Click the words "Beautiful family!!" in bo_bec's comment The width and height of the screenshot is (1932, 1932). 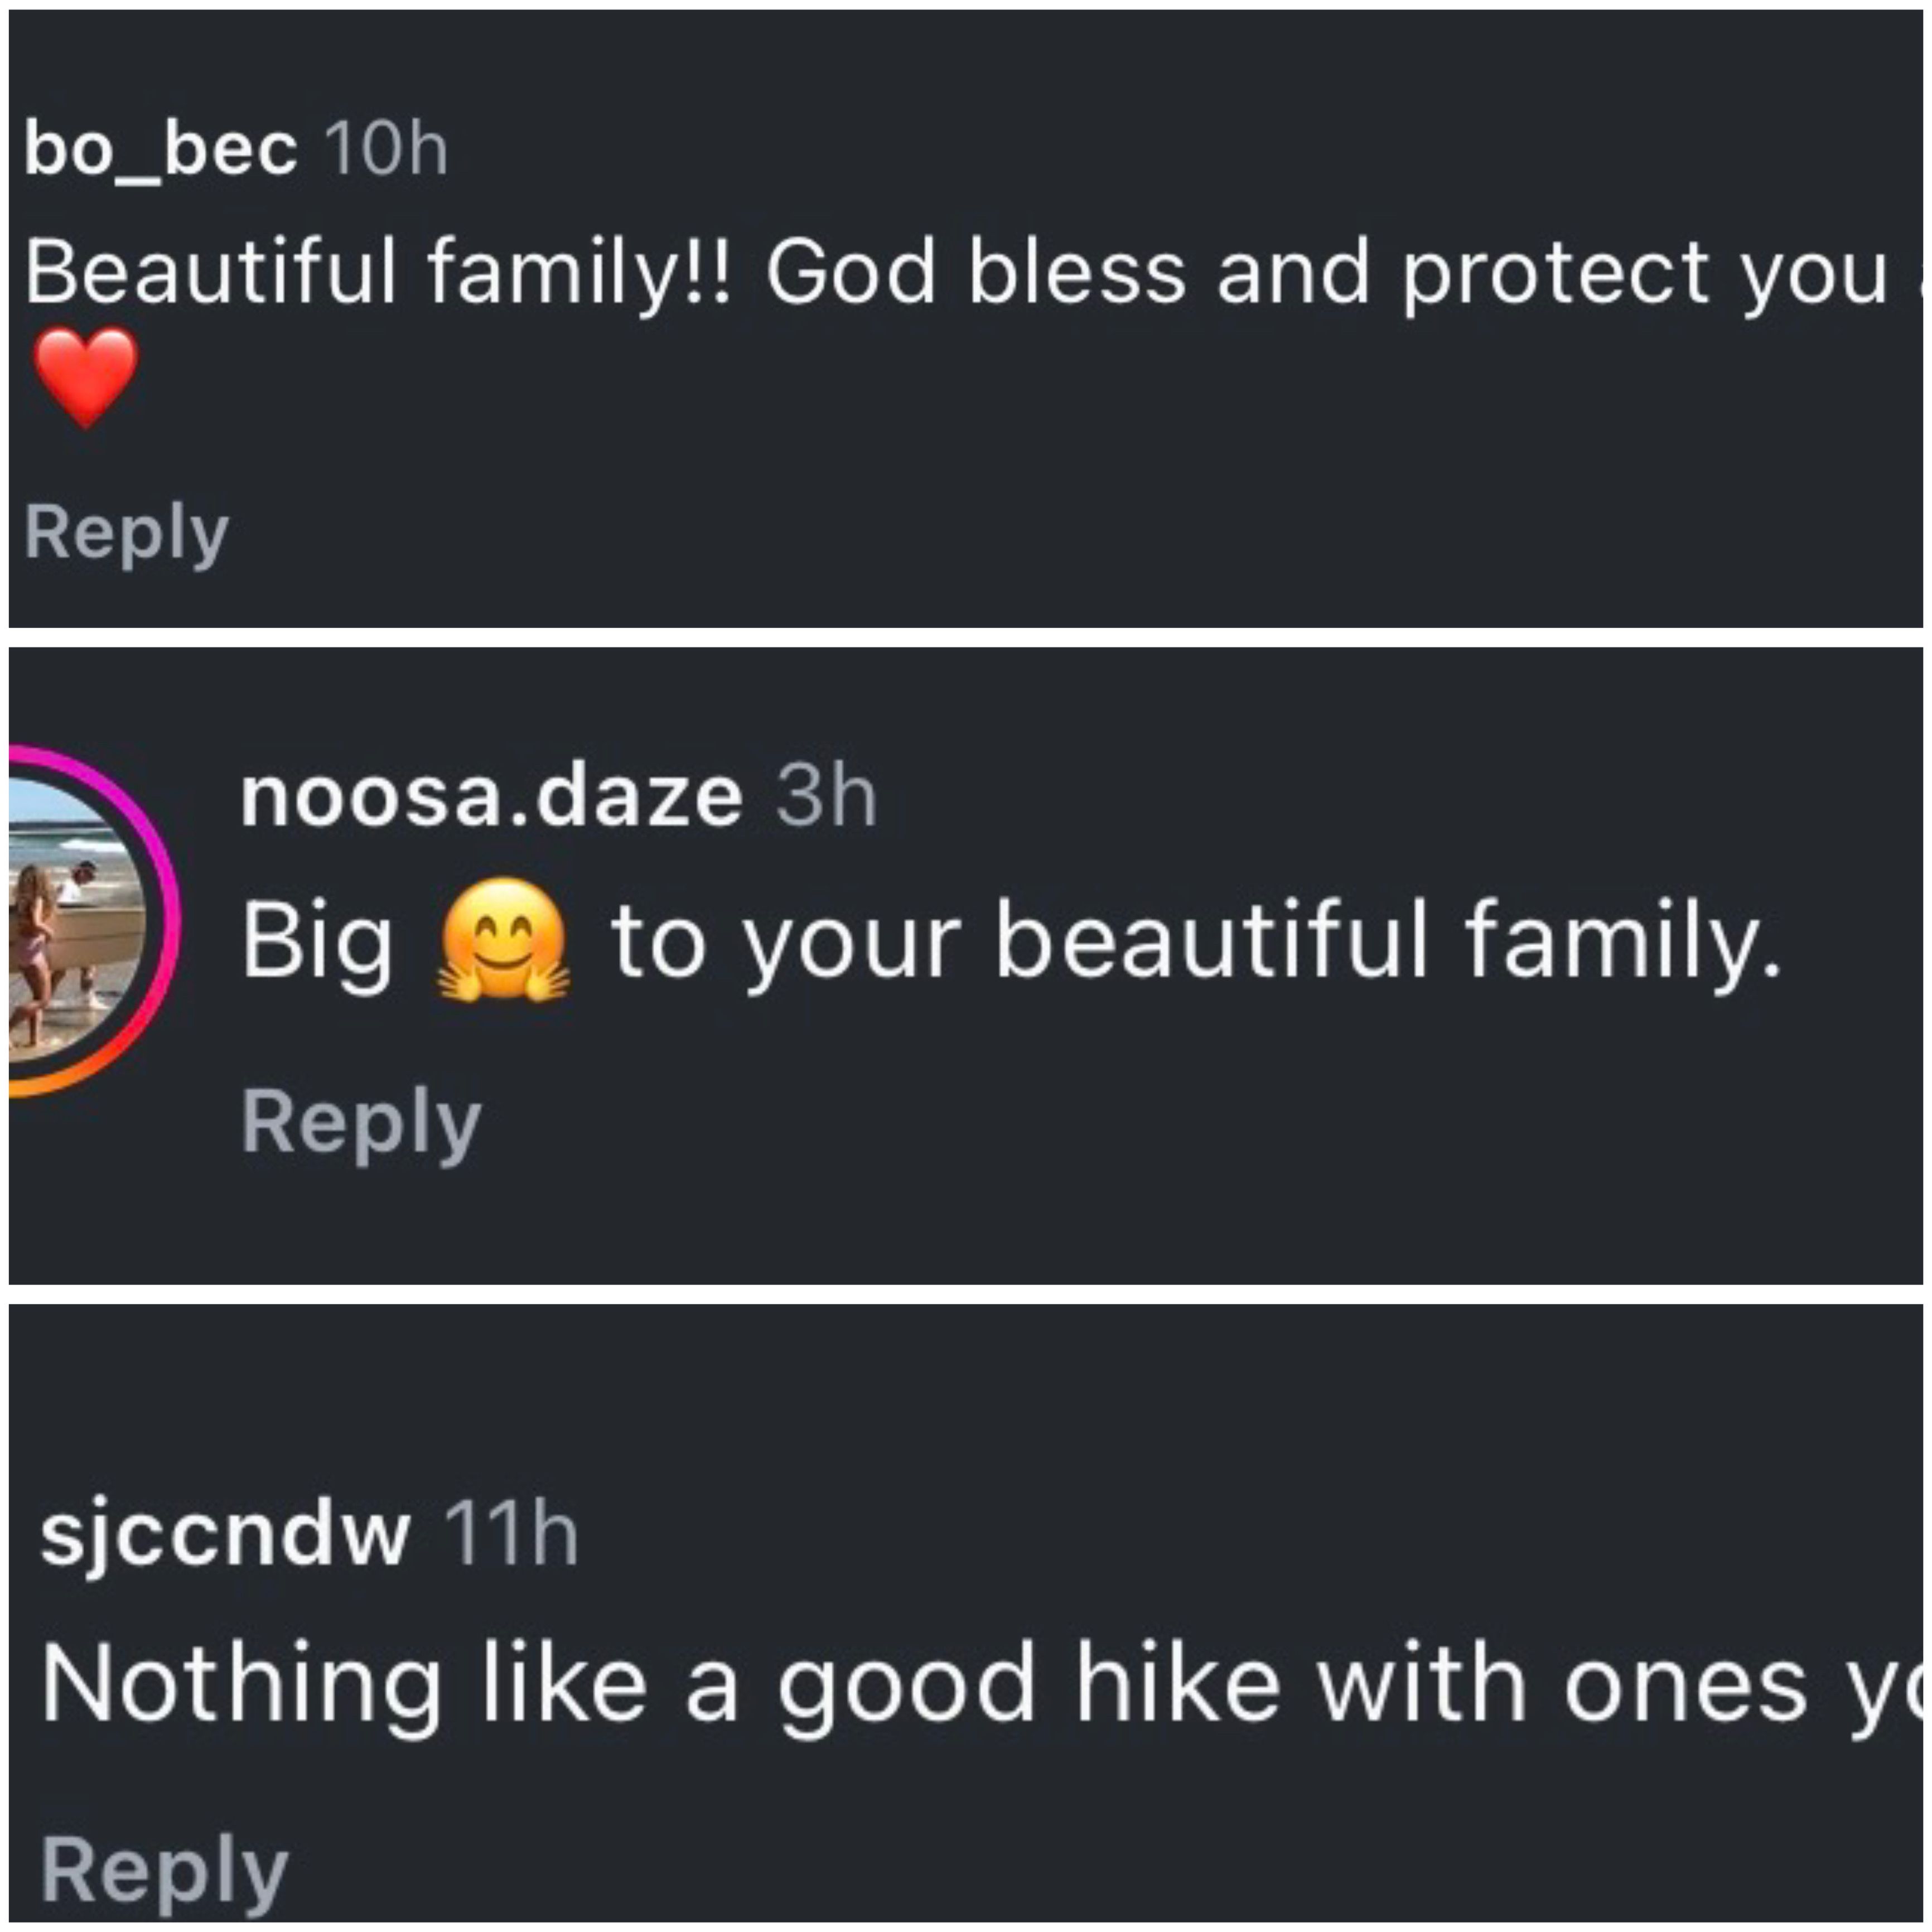pos(380,273)
